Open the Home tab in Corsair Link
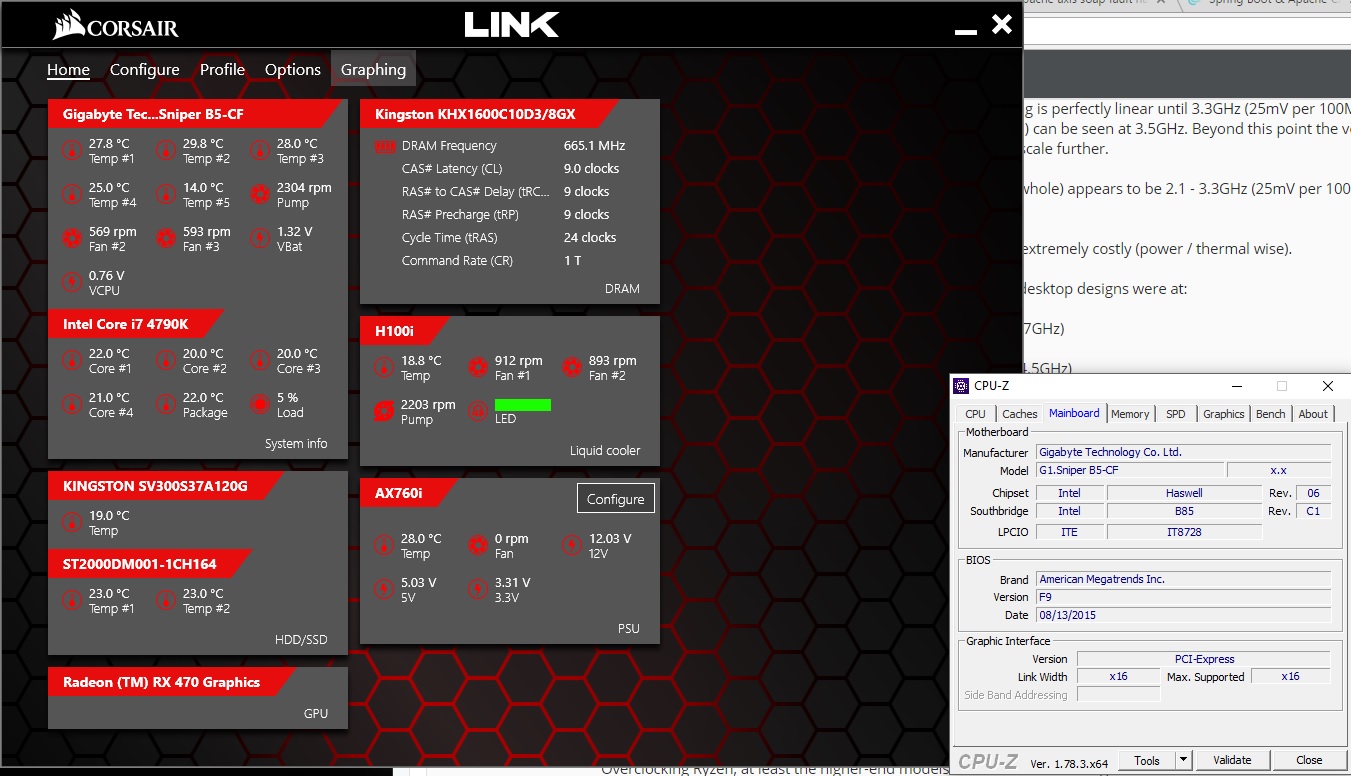This screenshot has width=1351, height=776. (68, 70)
